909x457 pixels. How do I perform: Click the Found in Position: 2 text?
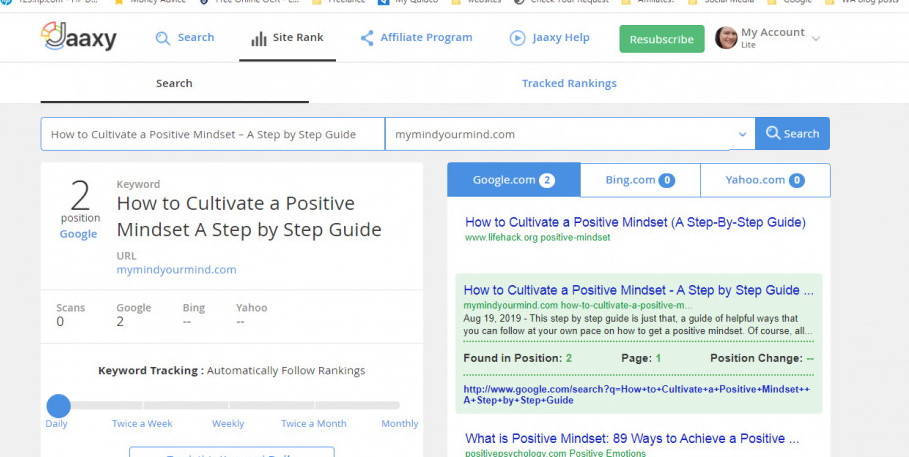click(x=518, y=358)
